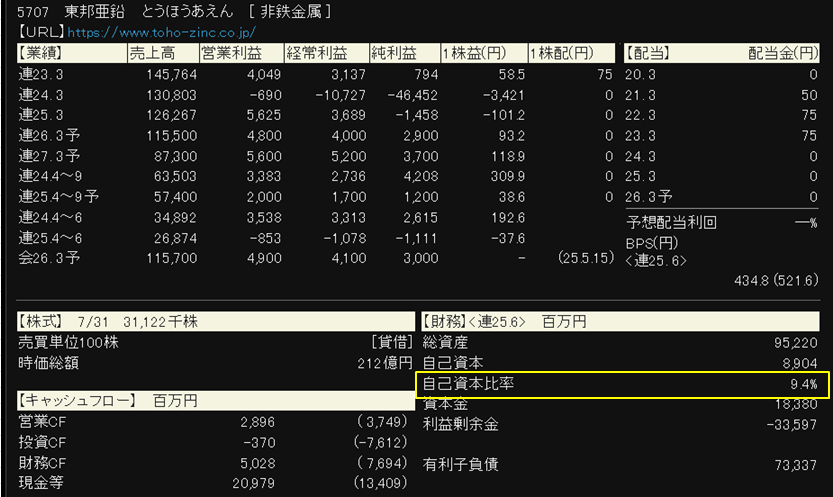Click the 純利益 column header

pos(394,53)
